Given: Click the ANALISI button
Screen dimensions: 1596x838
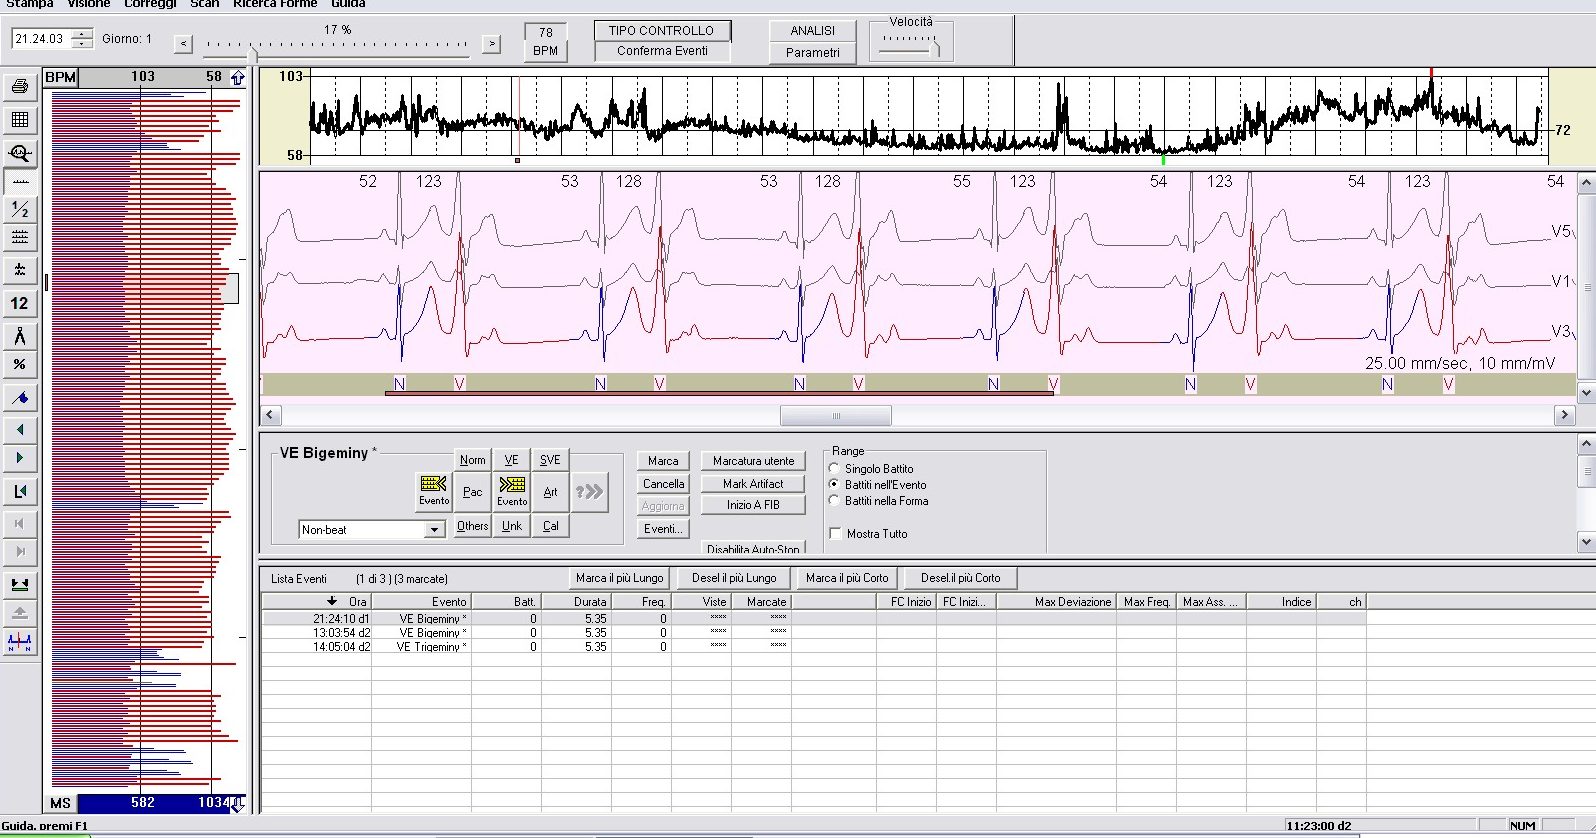Looking at the screenshot, I should click(x=812, y=31).
